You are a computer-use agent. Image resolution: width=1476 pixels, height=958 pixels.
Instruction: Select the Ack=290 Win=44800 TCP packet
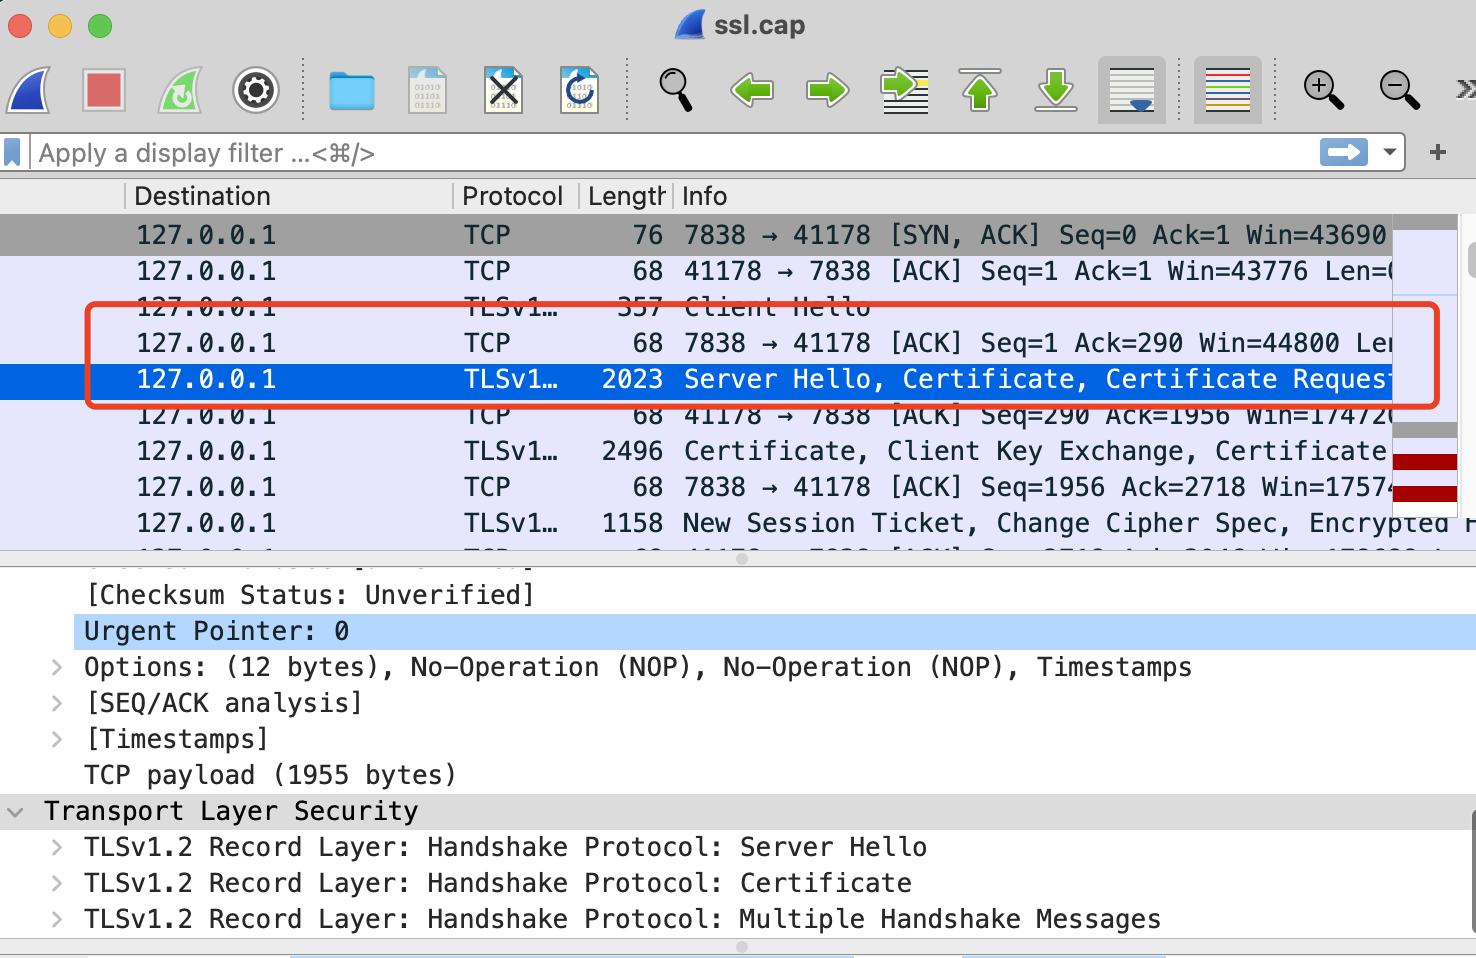pos(696,343)
